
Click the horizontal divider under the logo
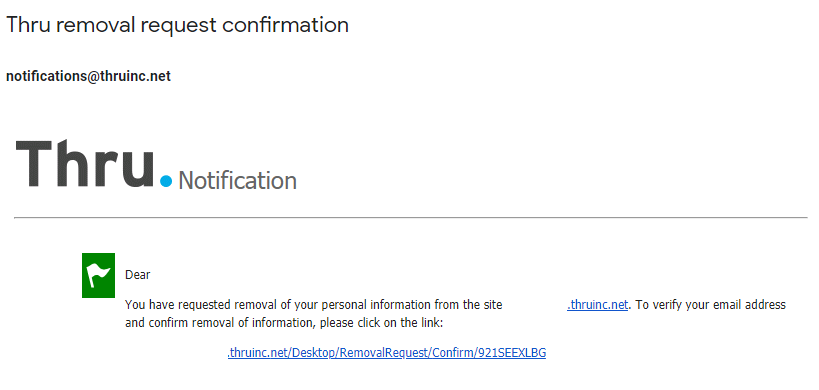click(411, 217)
